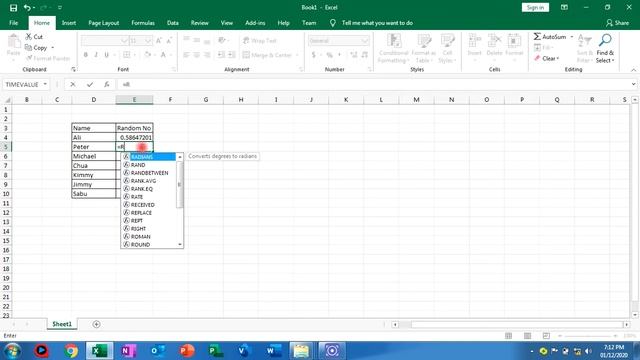Open the Help tab
The image size is (640, 360).
(283, 23)
